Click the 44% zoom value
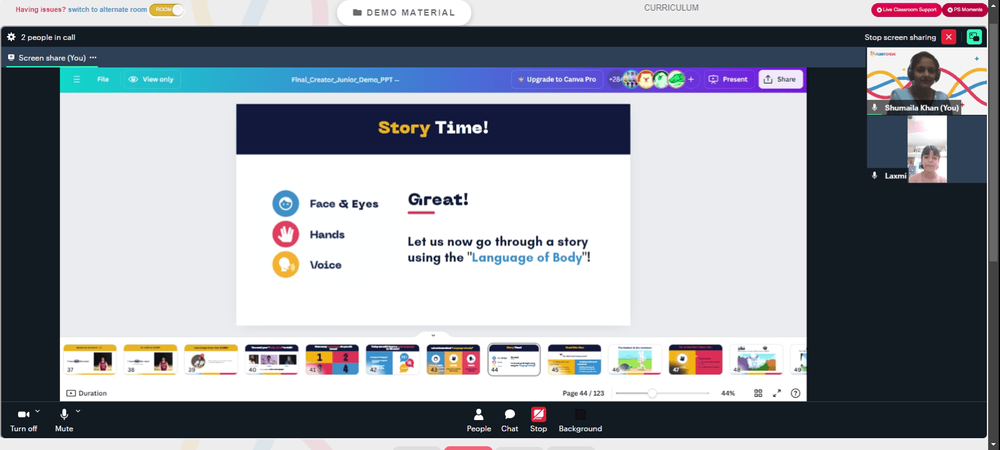1000x450 pixels. pos(728,393)
